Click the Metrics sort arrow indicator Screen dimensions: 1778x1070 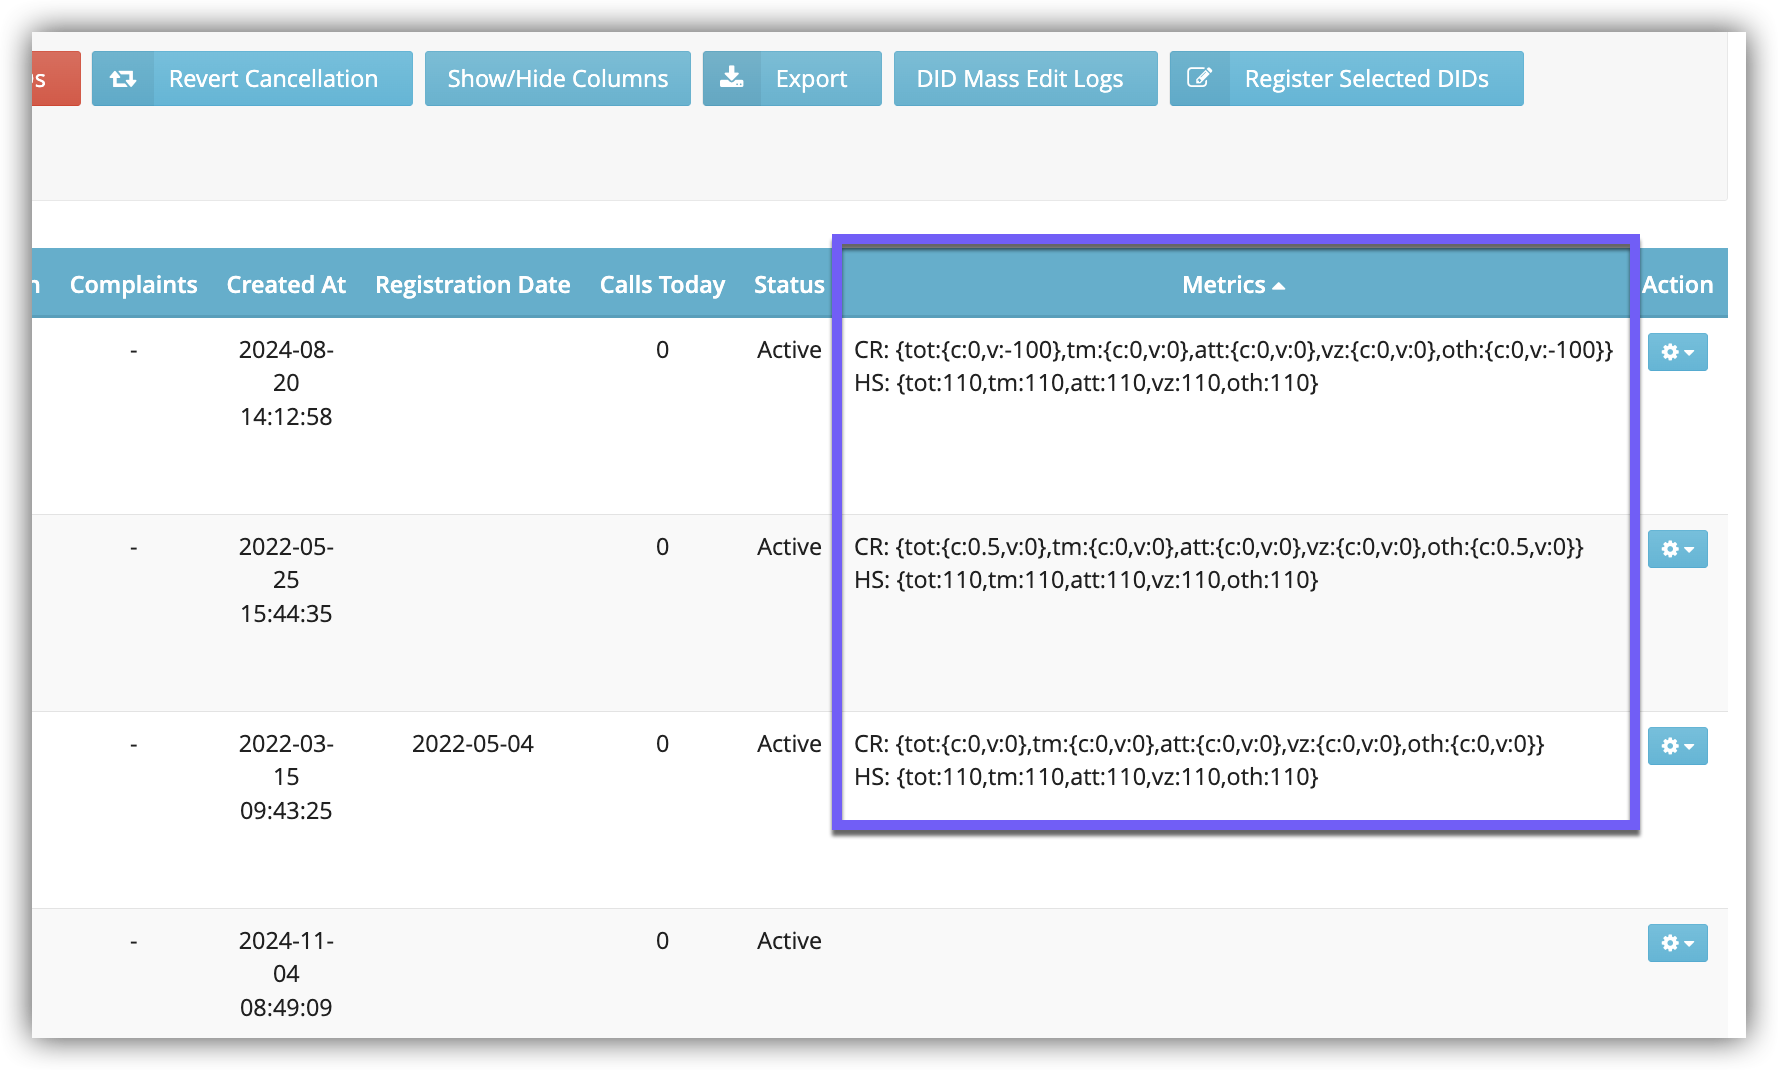(x=1279, y=287)
